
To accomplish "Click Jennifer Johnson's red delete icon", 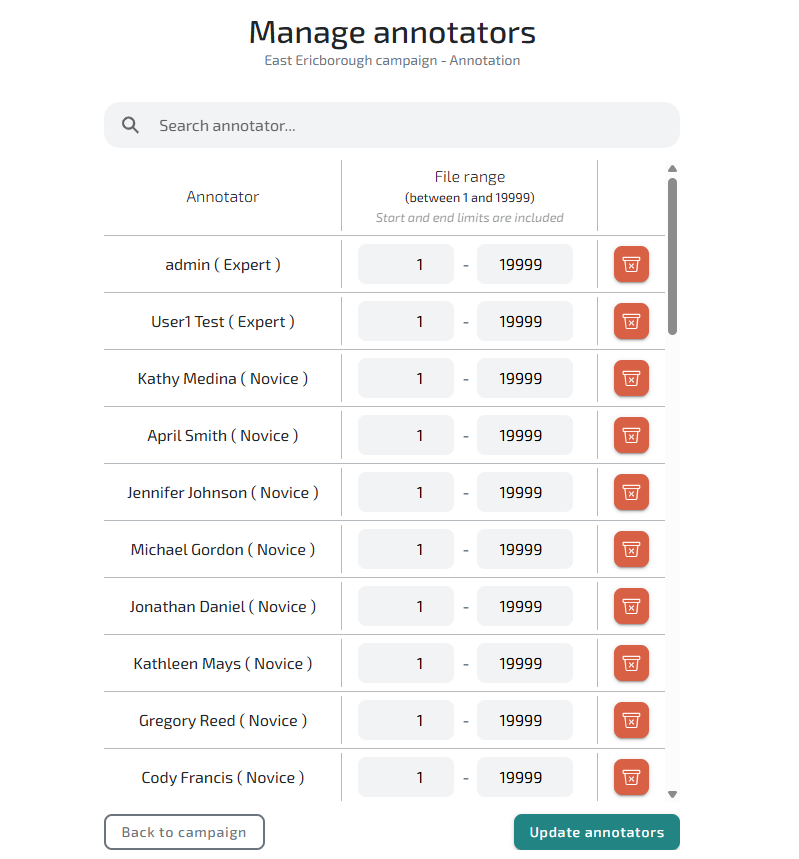I will 631,493.
